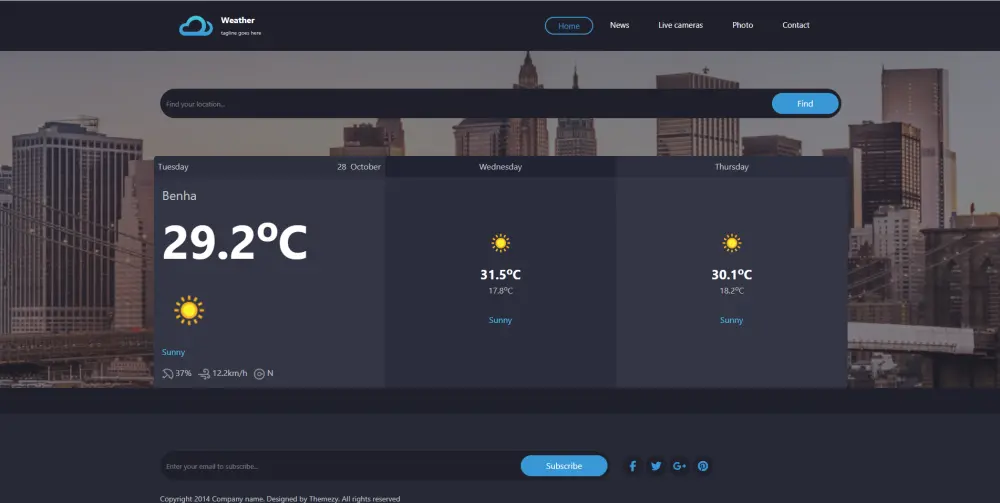
Task: Click the 31.5°C Wednesday temperature
Action: tap(501, 275)
